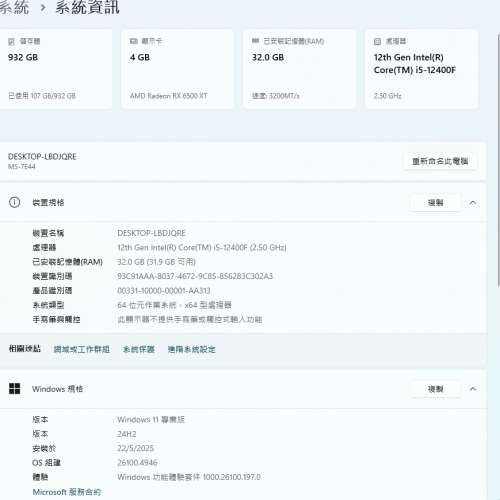
Task: Select product ID 00331-10000-00001-AA313
Action: [164, 291]
